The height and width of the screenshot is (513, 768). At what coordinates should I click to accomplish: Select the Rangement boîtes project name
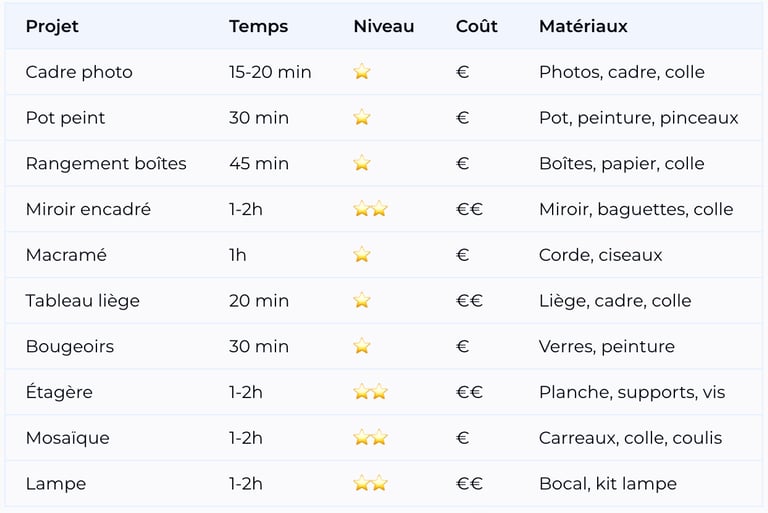coord(106,164)
